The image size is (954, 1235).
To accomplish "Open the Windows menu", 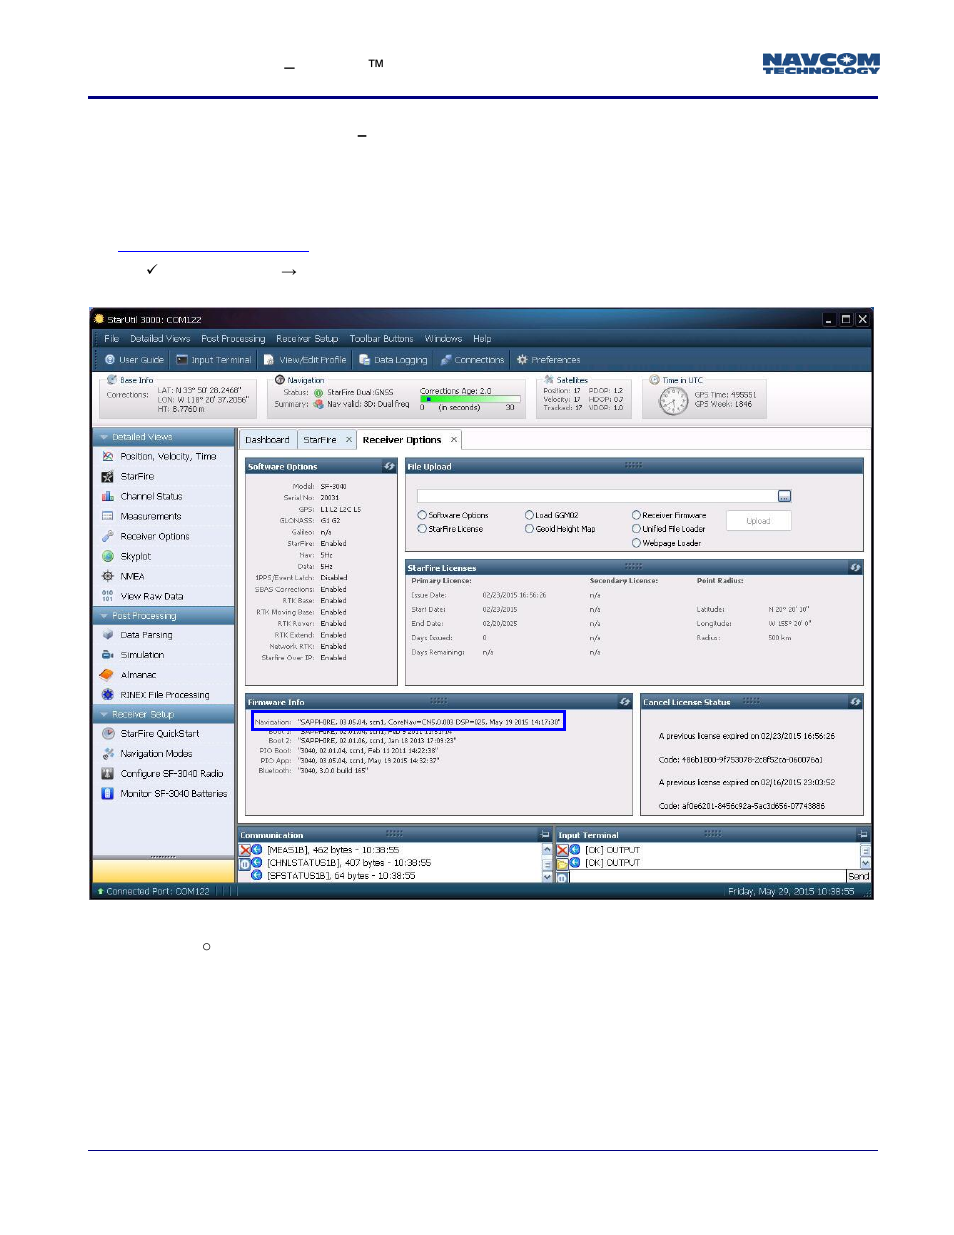I will point(443,339).
